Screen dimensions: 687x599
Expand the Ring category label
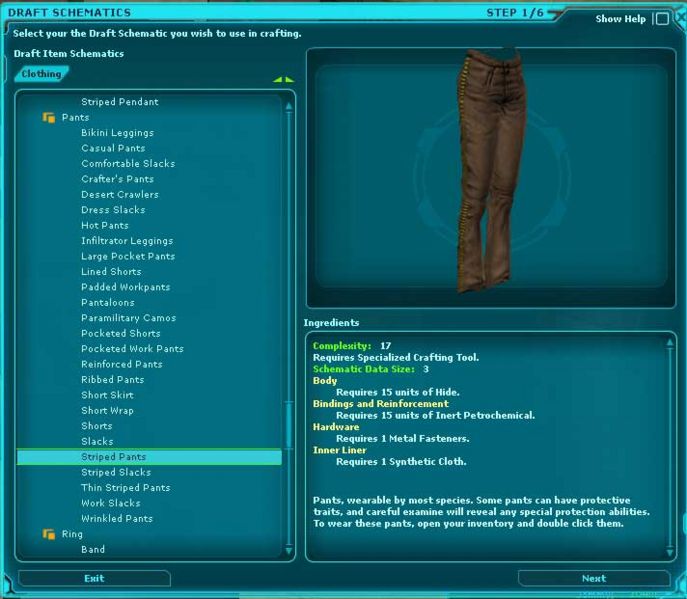pyautogui.click(x=71, y=534)
